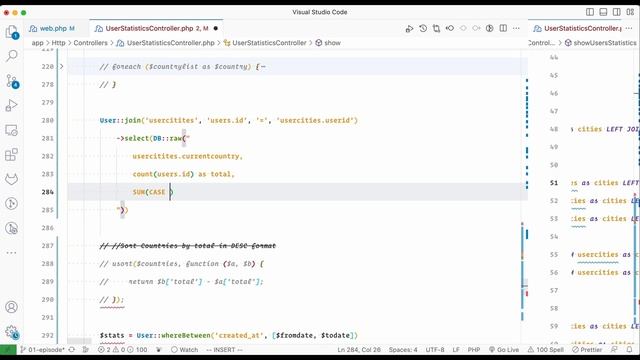640x360 pixels.
Task: Open the Git graph circular icon view
Action: tap(12, 204)
